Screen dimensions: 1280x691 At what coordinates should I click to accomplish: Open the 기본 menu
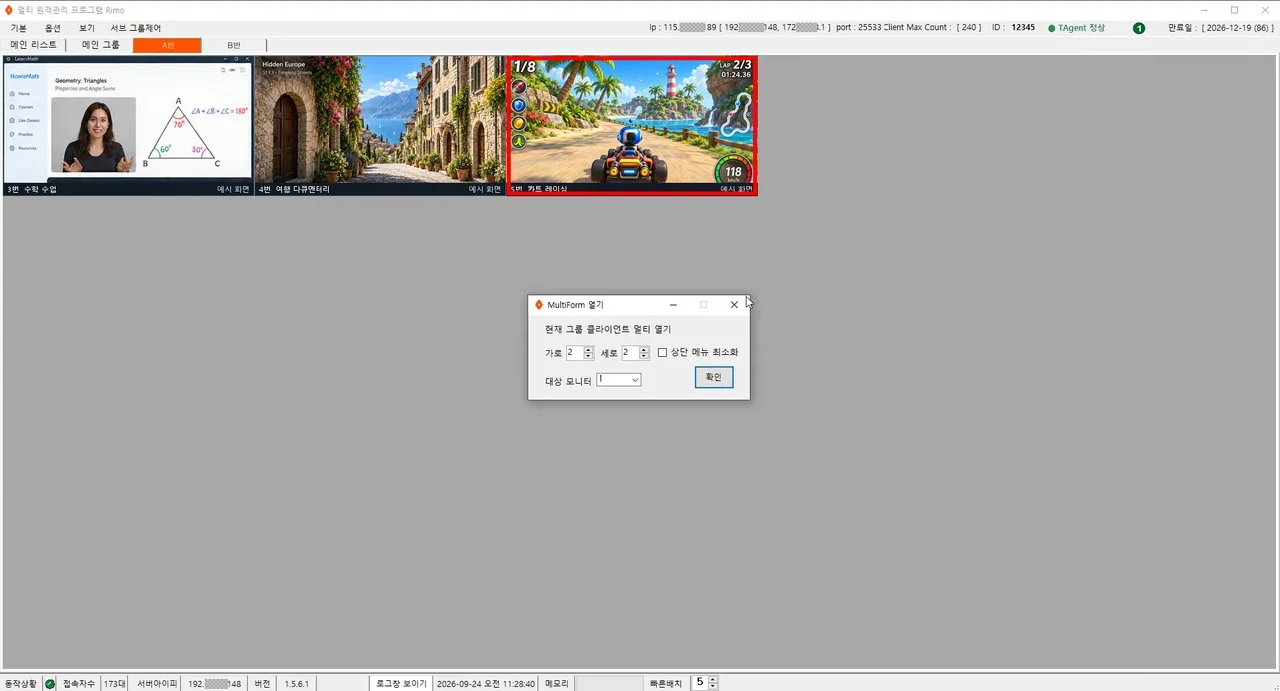18,28
